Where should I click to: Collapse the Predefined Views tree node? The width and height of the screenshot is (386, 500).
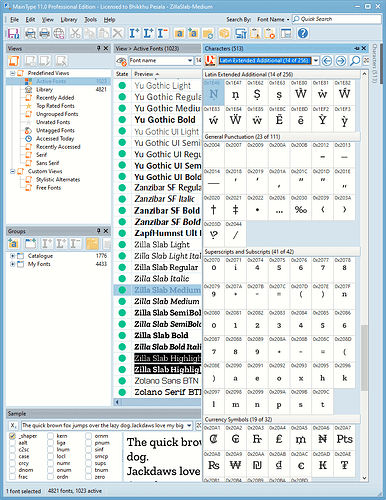tap(12, 73)
